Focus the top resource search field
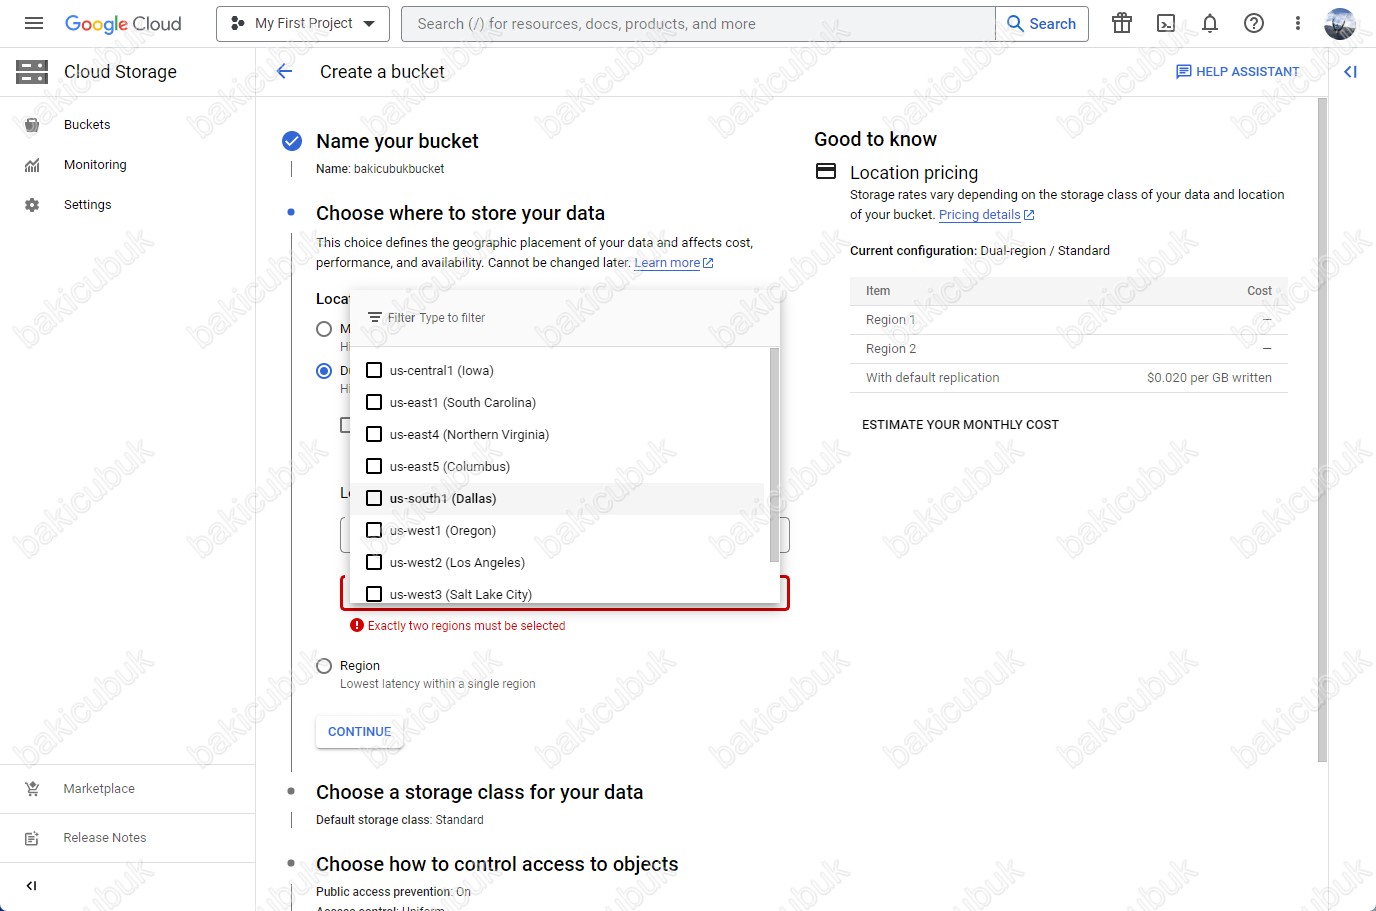Screen dimensions: 1376x911 [x=698, y=24]
